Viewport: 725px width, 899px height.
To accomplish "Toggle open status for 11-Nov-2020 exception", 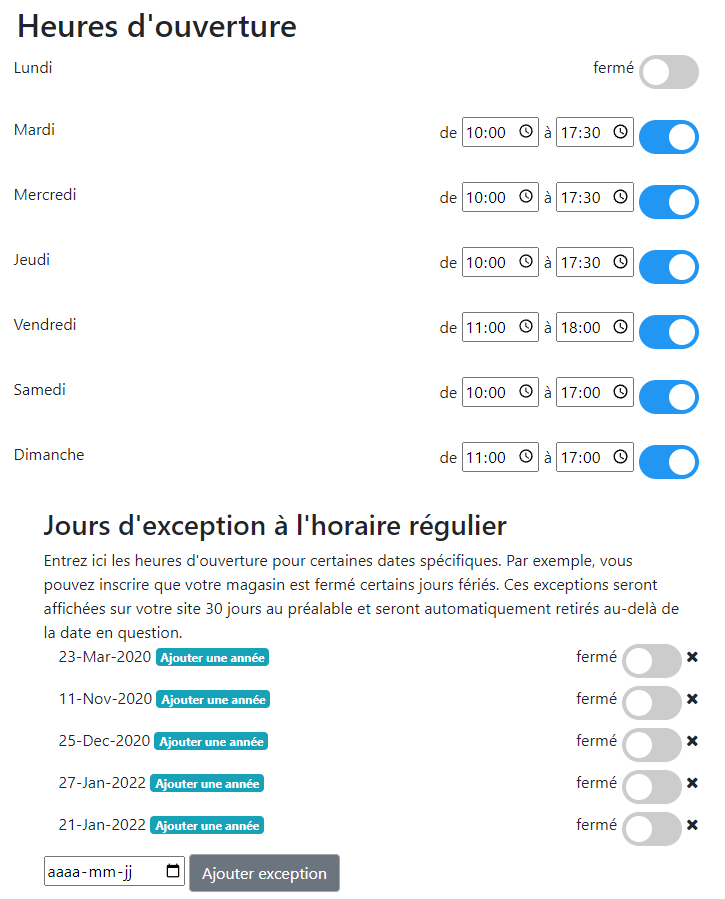I will (652, 702).
